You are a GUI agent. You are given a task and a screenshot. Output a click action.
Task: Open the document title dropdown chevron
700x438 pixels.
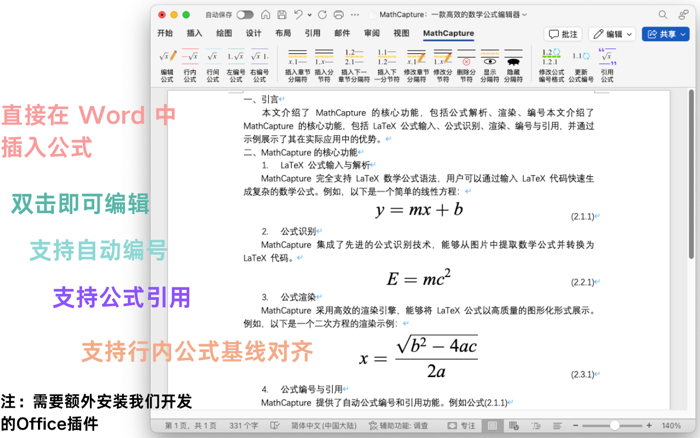[x=525, y=15]
